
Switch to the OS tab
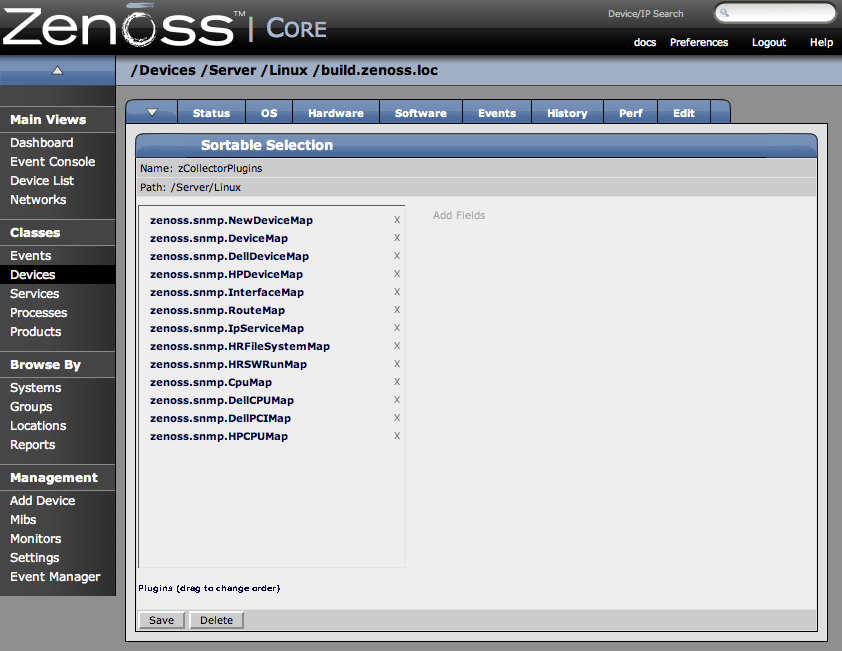point(269,113)
